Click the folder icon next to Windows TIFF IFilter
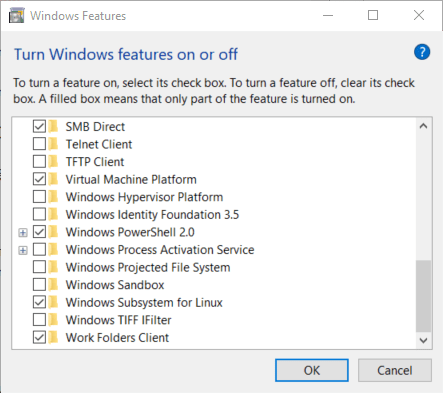Viewport: 443px width, 393px height. pos(53,320)
